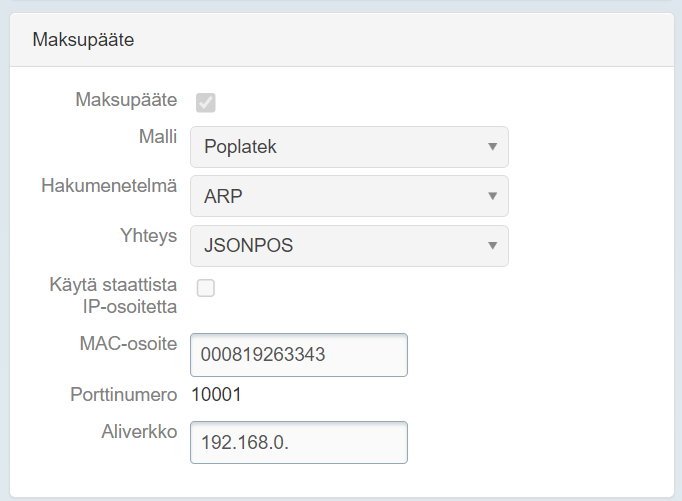Click the Aliverkko field label
682x501 pixels.
[140, 430]
